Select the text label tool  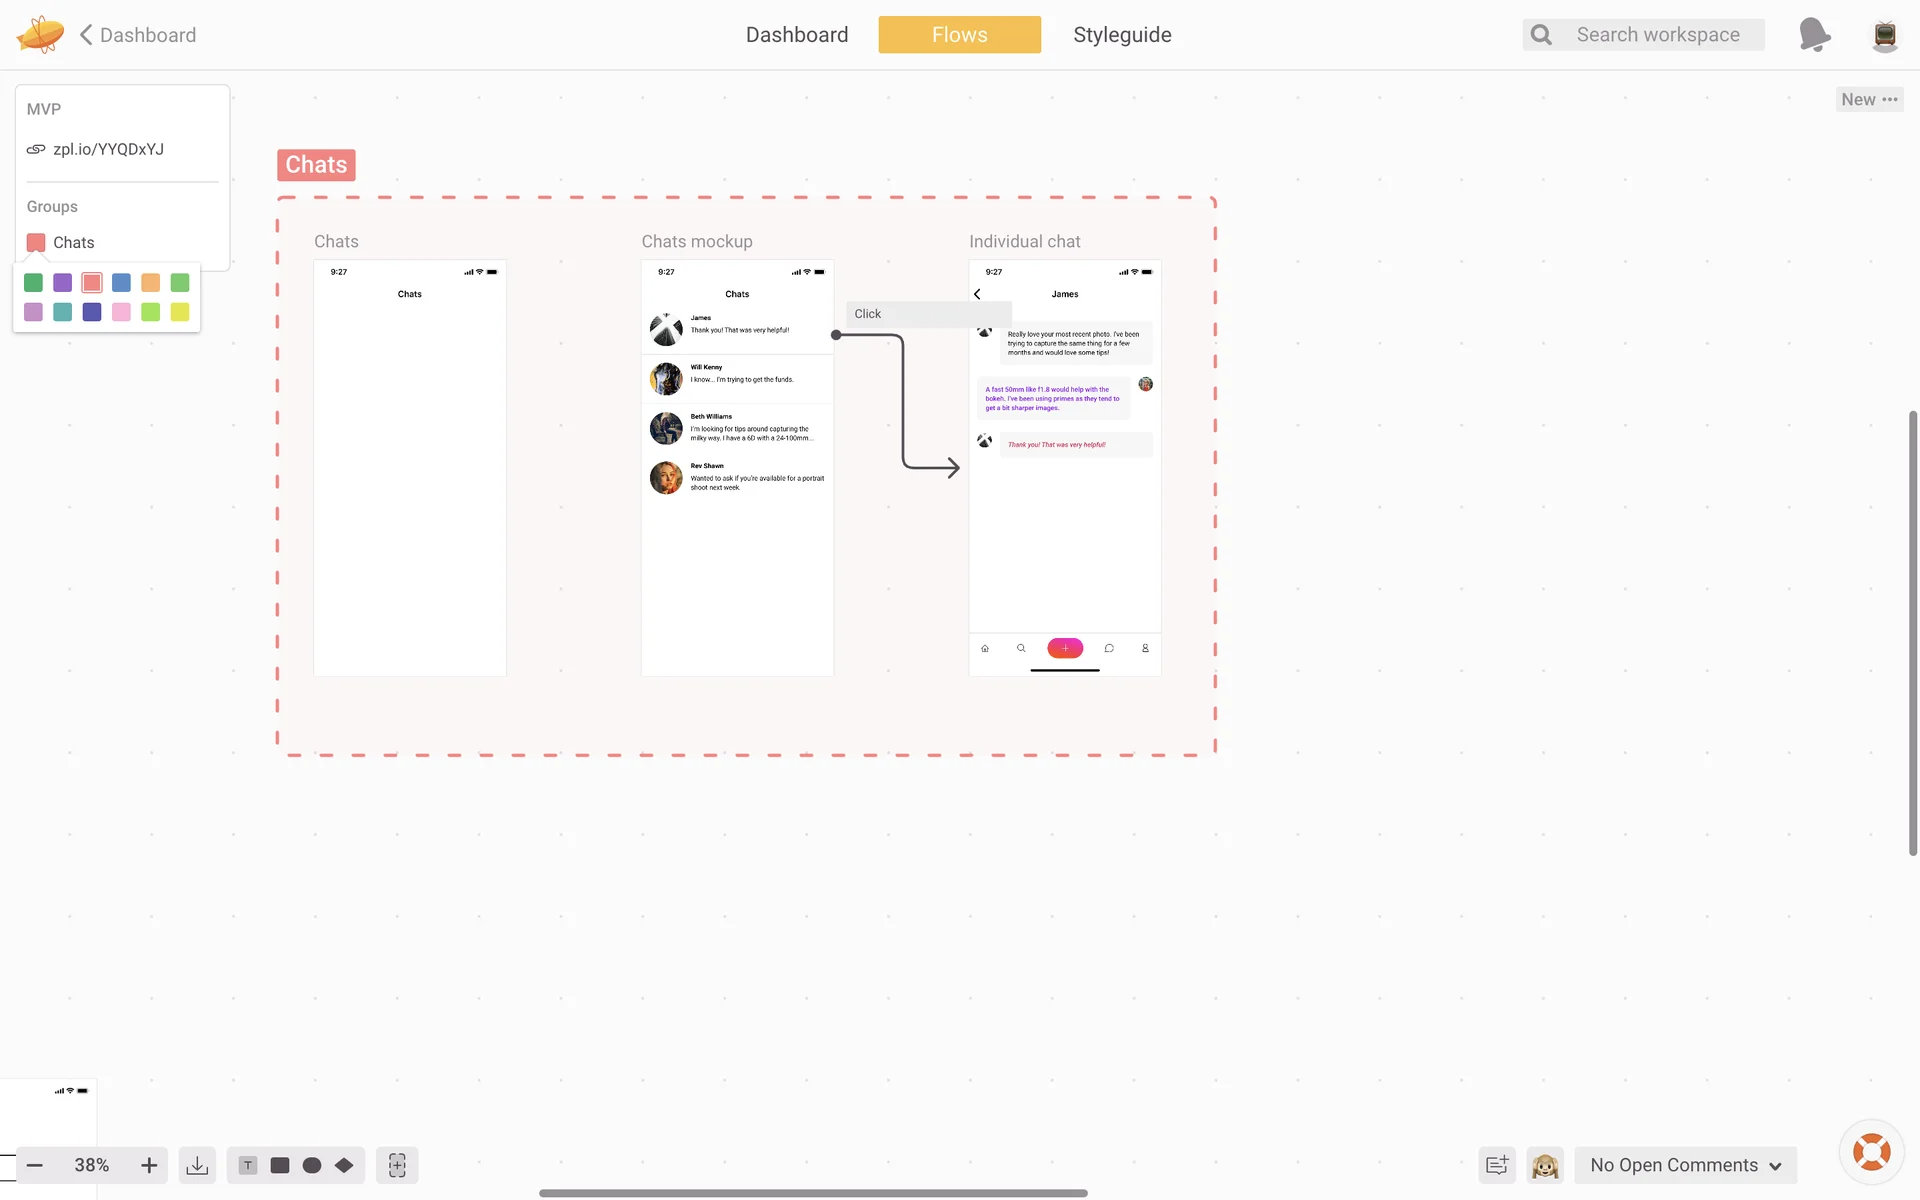tap(248, 1165)
